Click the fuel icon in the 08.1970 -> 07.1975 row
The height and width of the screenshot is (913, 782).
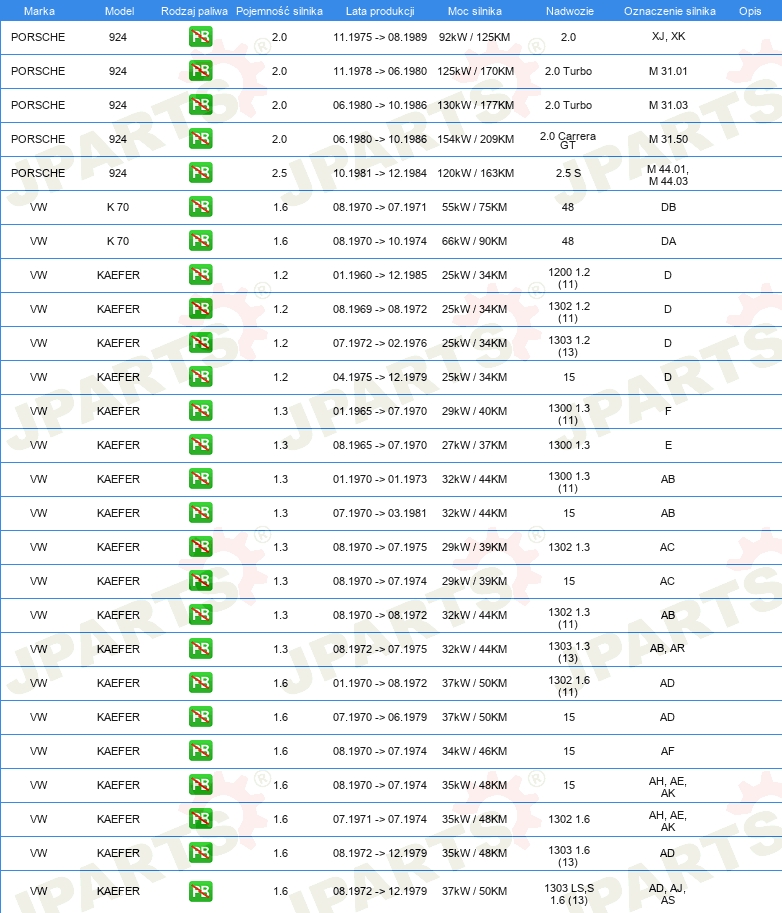tap(200, 547)
